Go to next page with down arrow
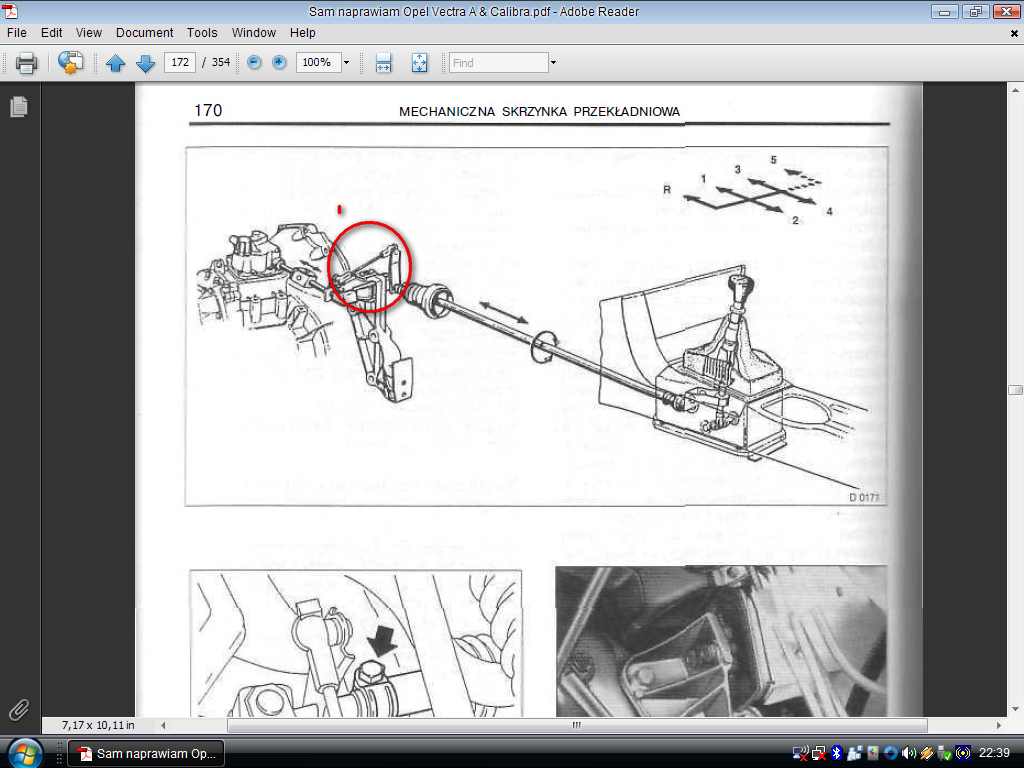1024x768 pixels. tap(146, 63)
